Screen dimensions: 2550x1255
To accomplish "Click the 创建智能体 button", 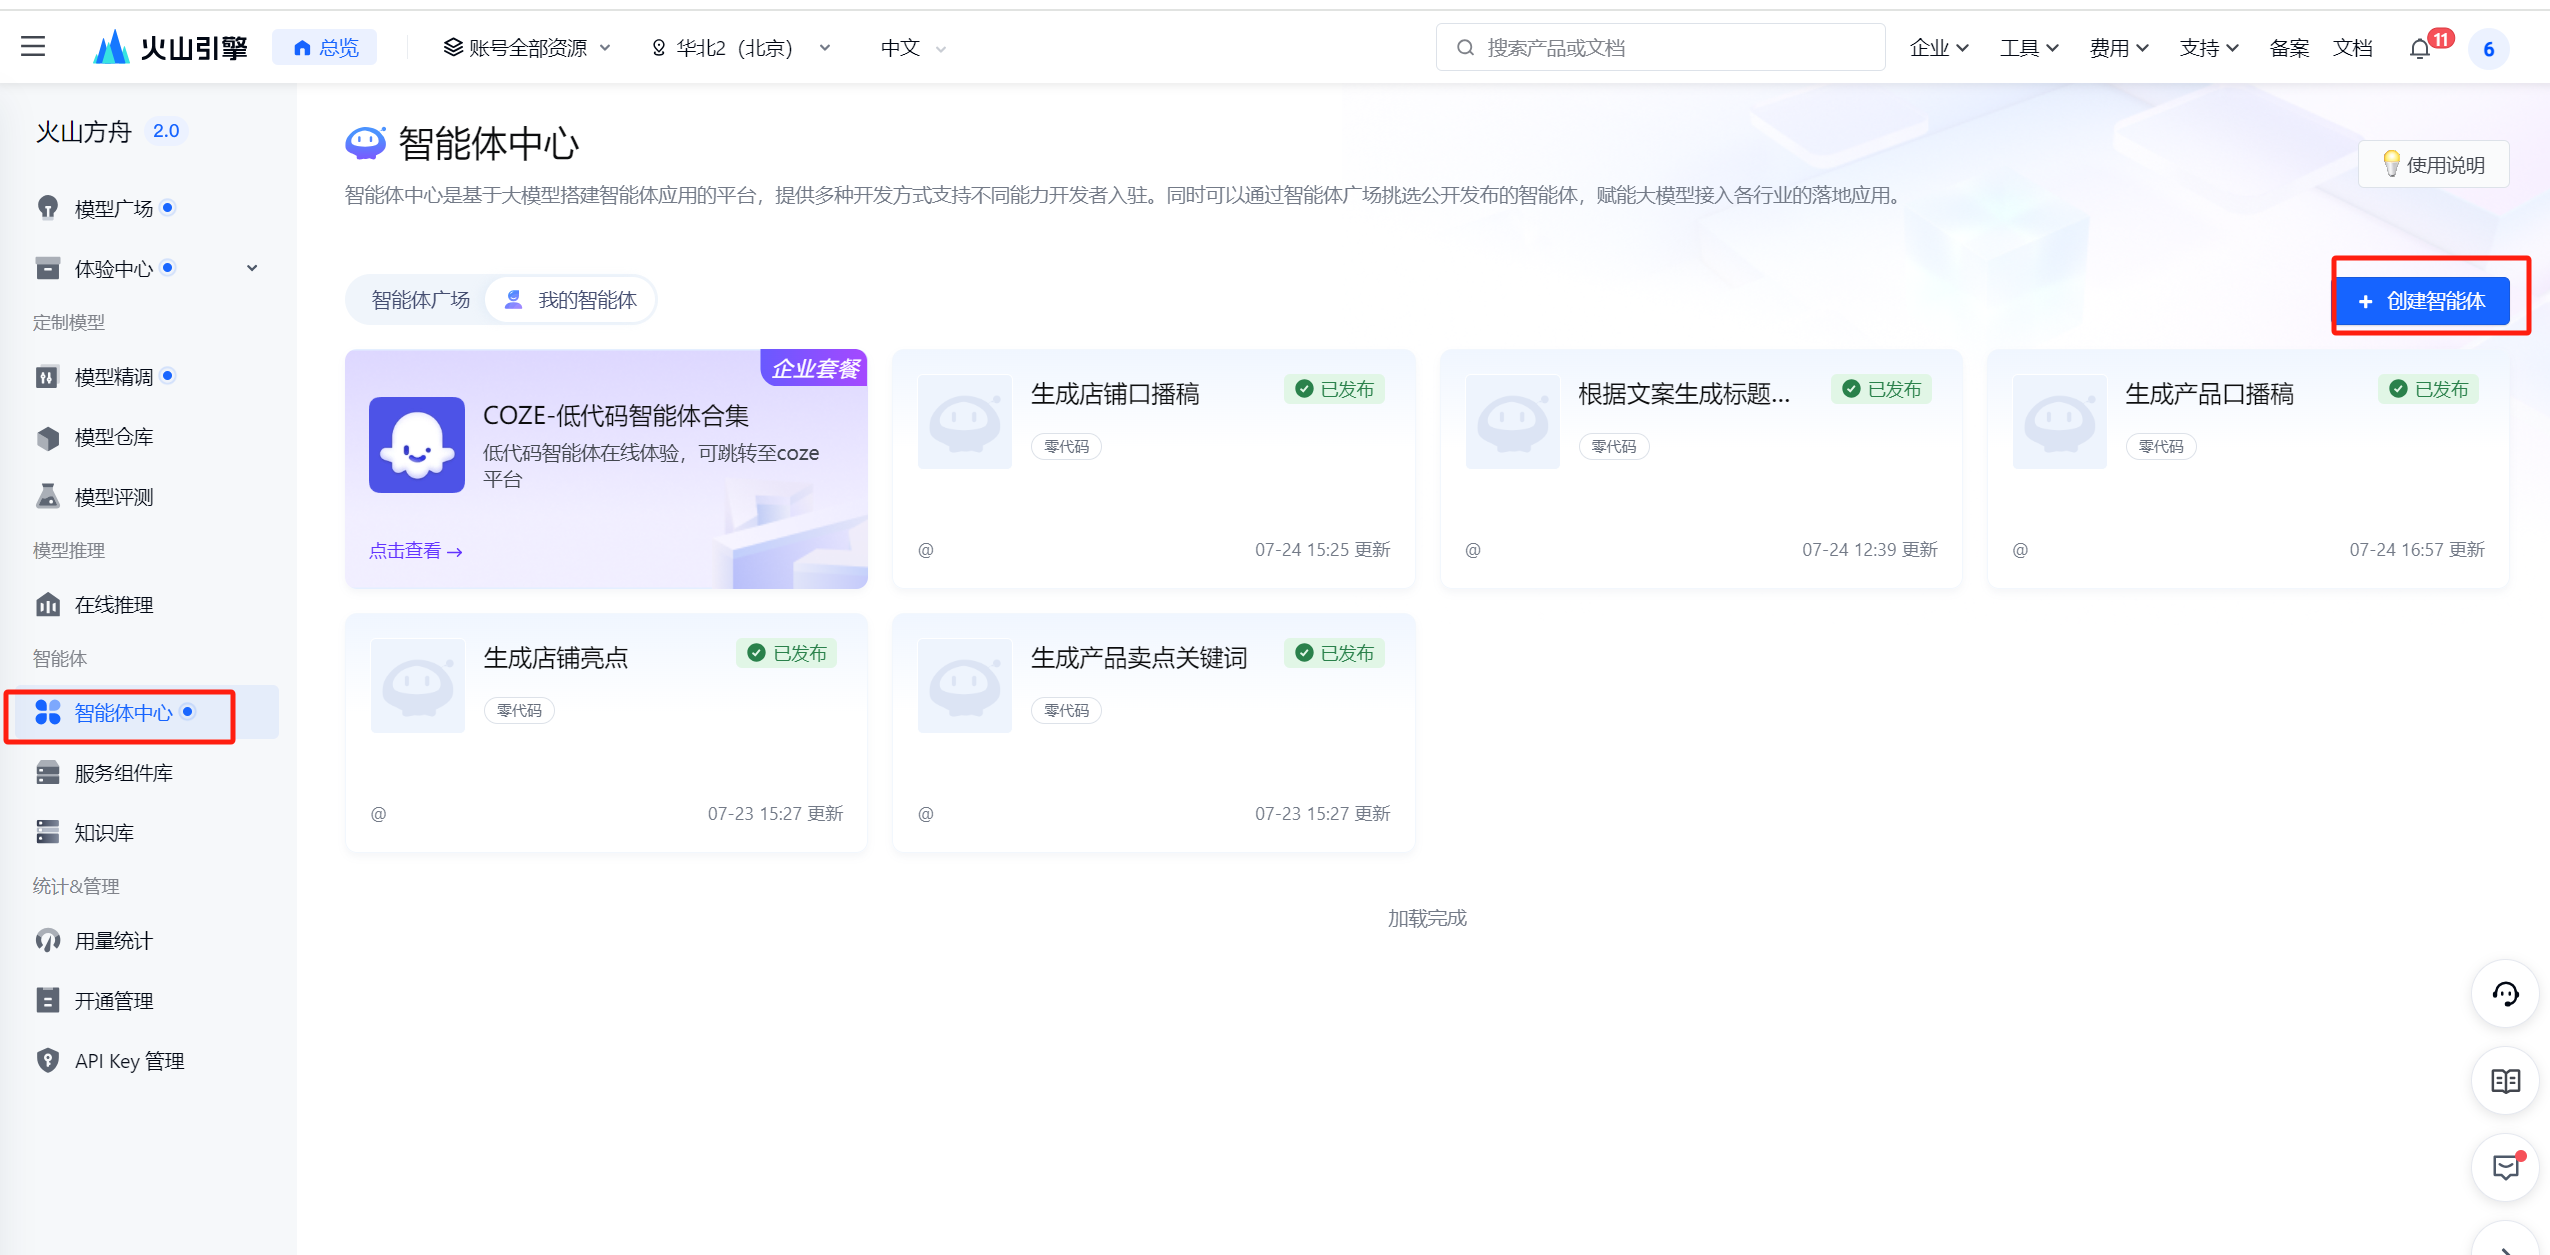I will pyautogui.click(x=2422, y=300).
